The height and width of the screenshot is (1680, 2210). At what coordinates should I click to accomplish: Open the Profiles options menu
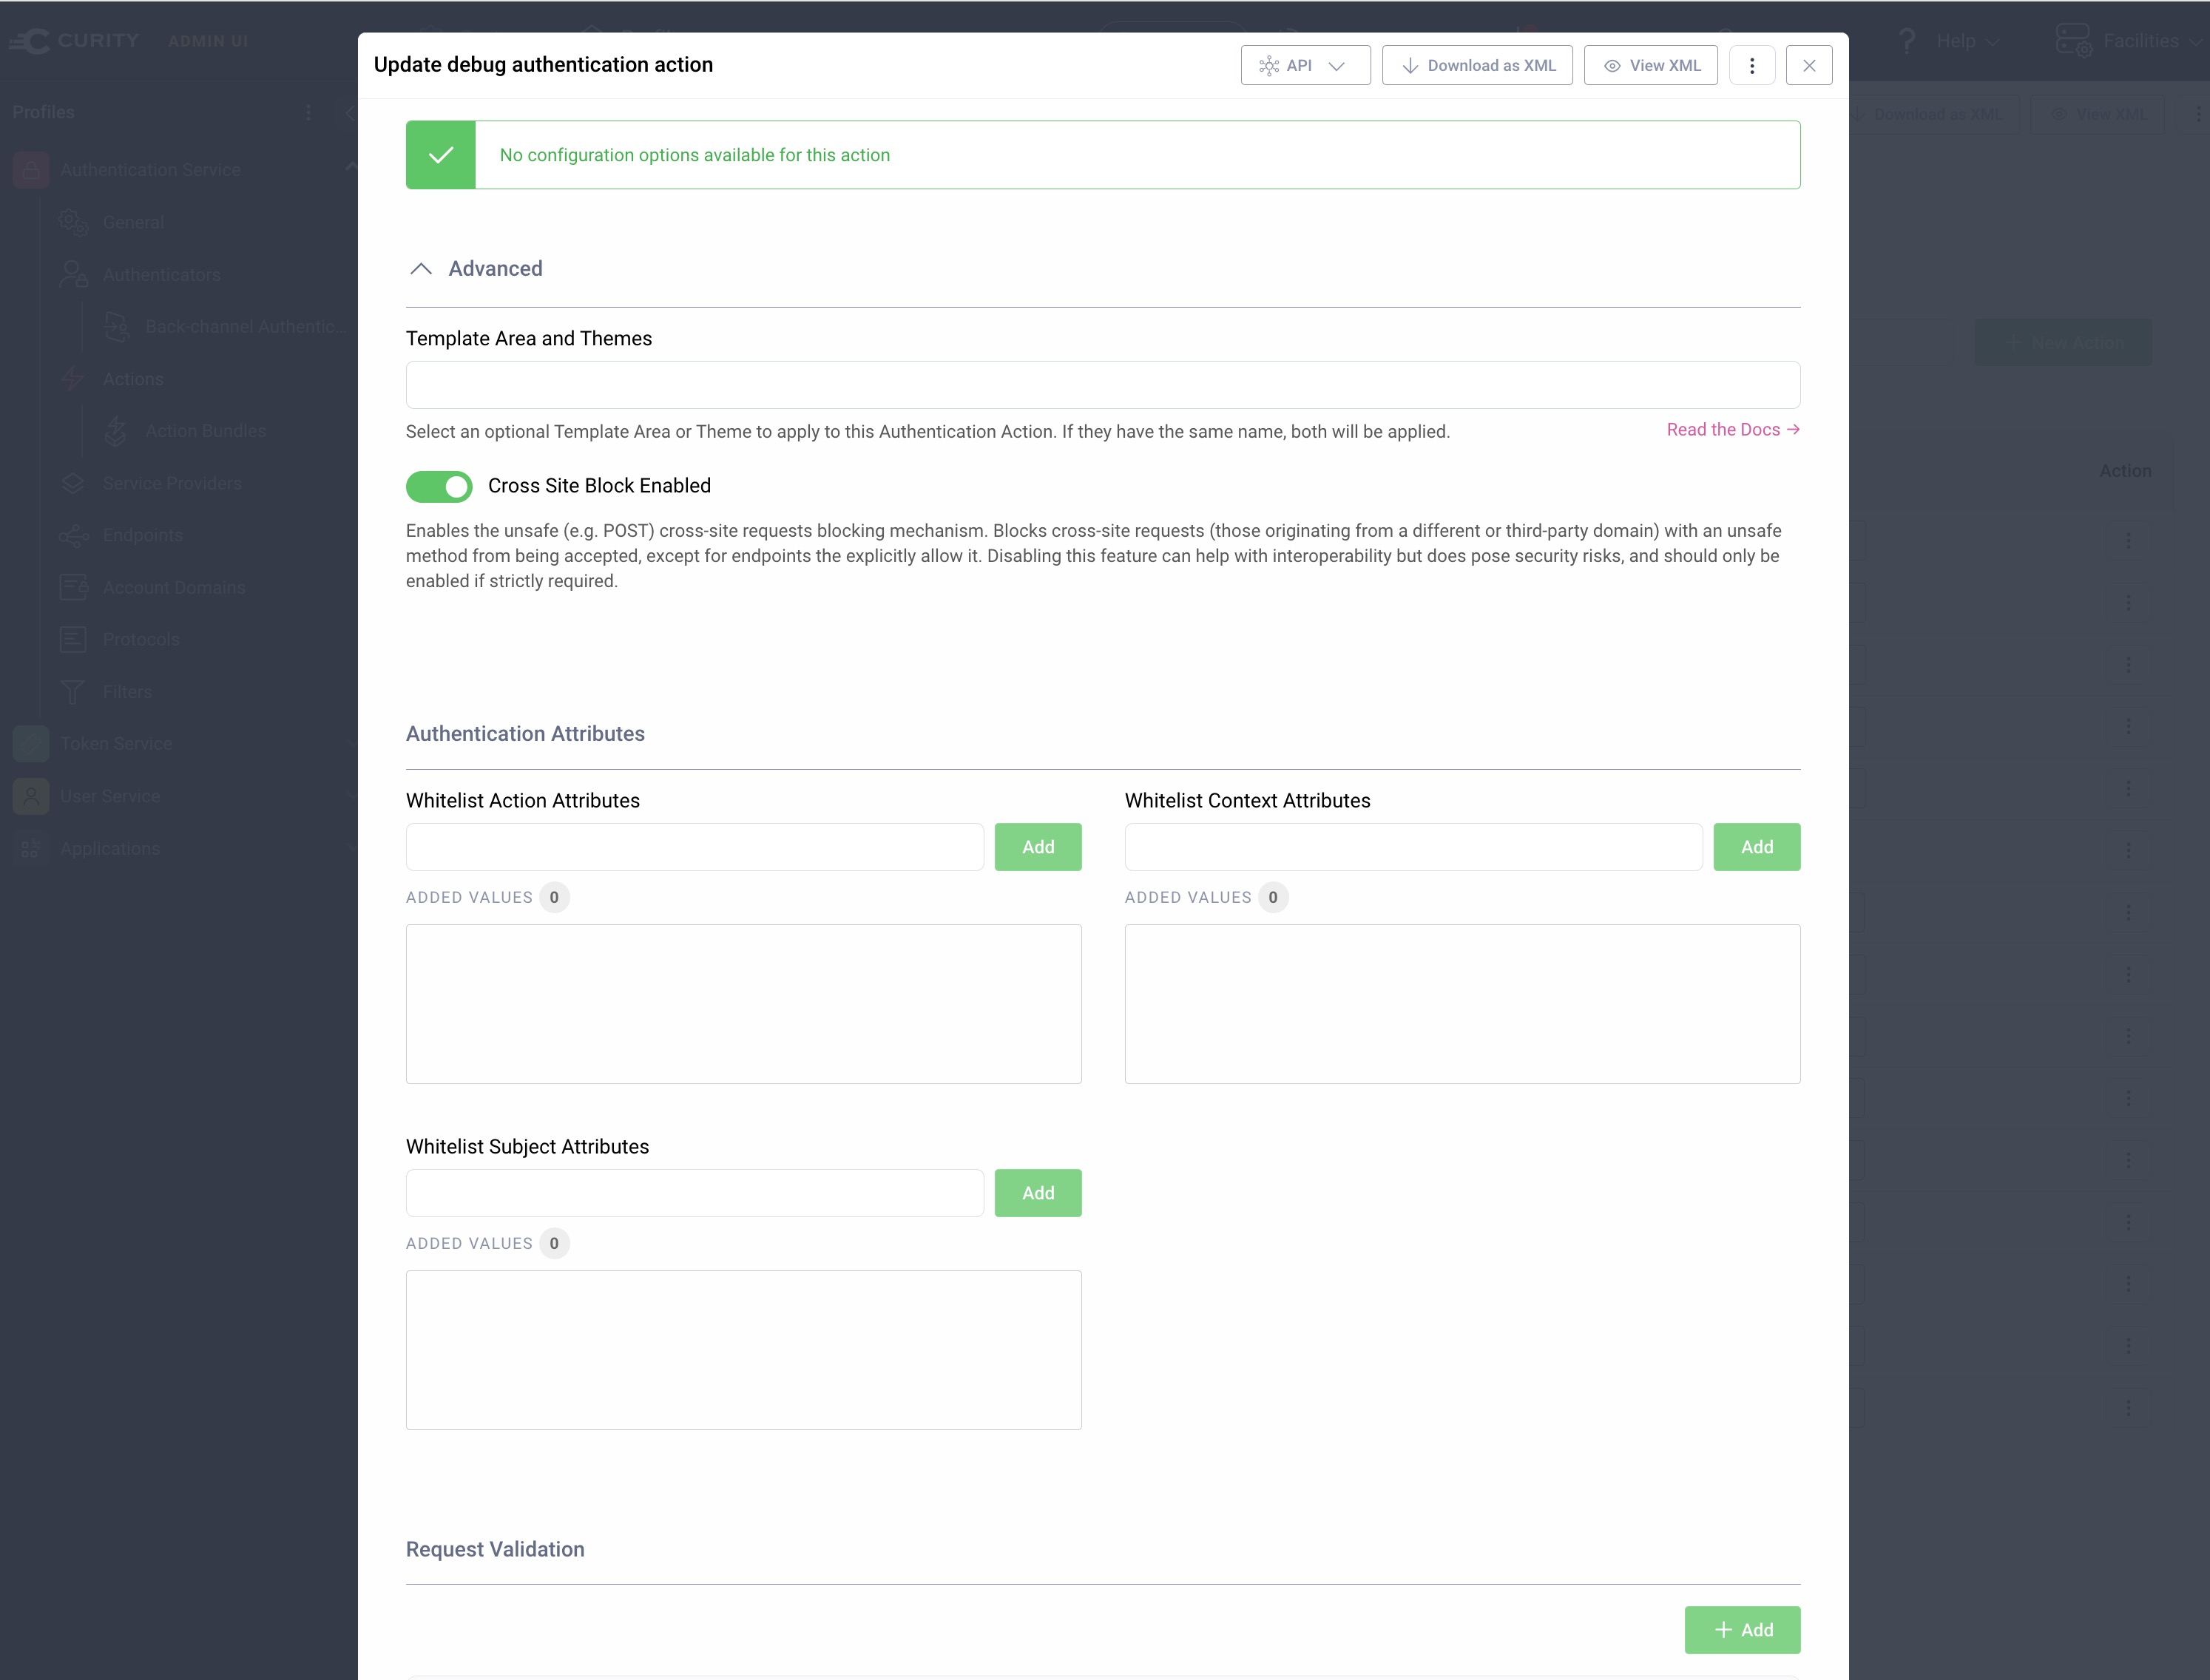(308, 112)
